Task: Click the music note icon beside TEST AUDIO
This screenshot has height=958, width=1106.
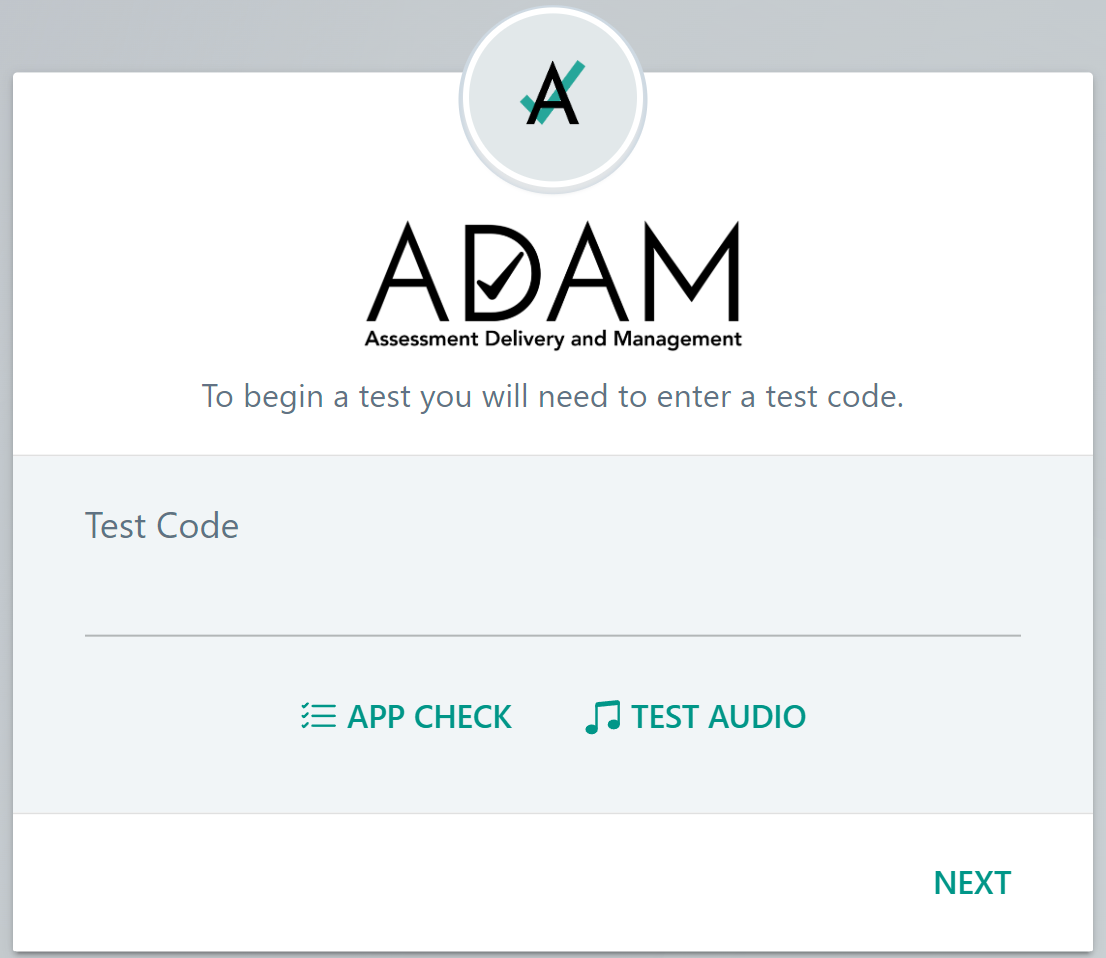Action: tap(602, 715)
